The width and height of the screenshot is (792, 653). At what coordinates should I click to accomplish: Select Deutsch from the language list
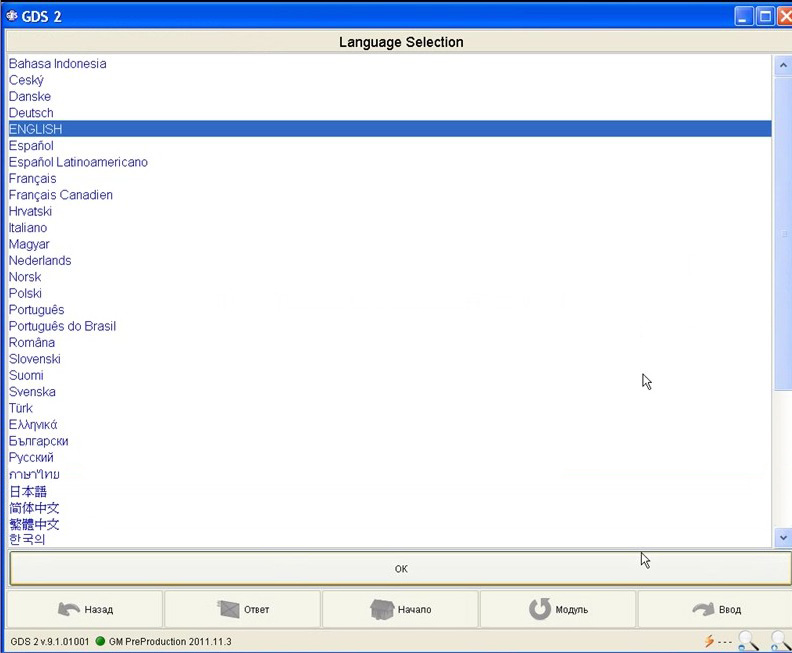point(31,113)
